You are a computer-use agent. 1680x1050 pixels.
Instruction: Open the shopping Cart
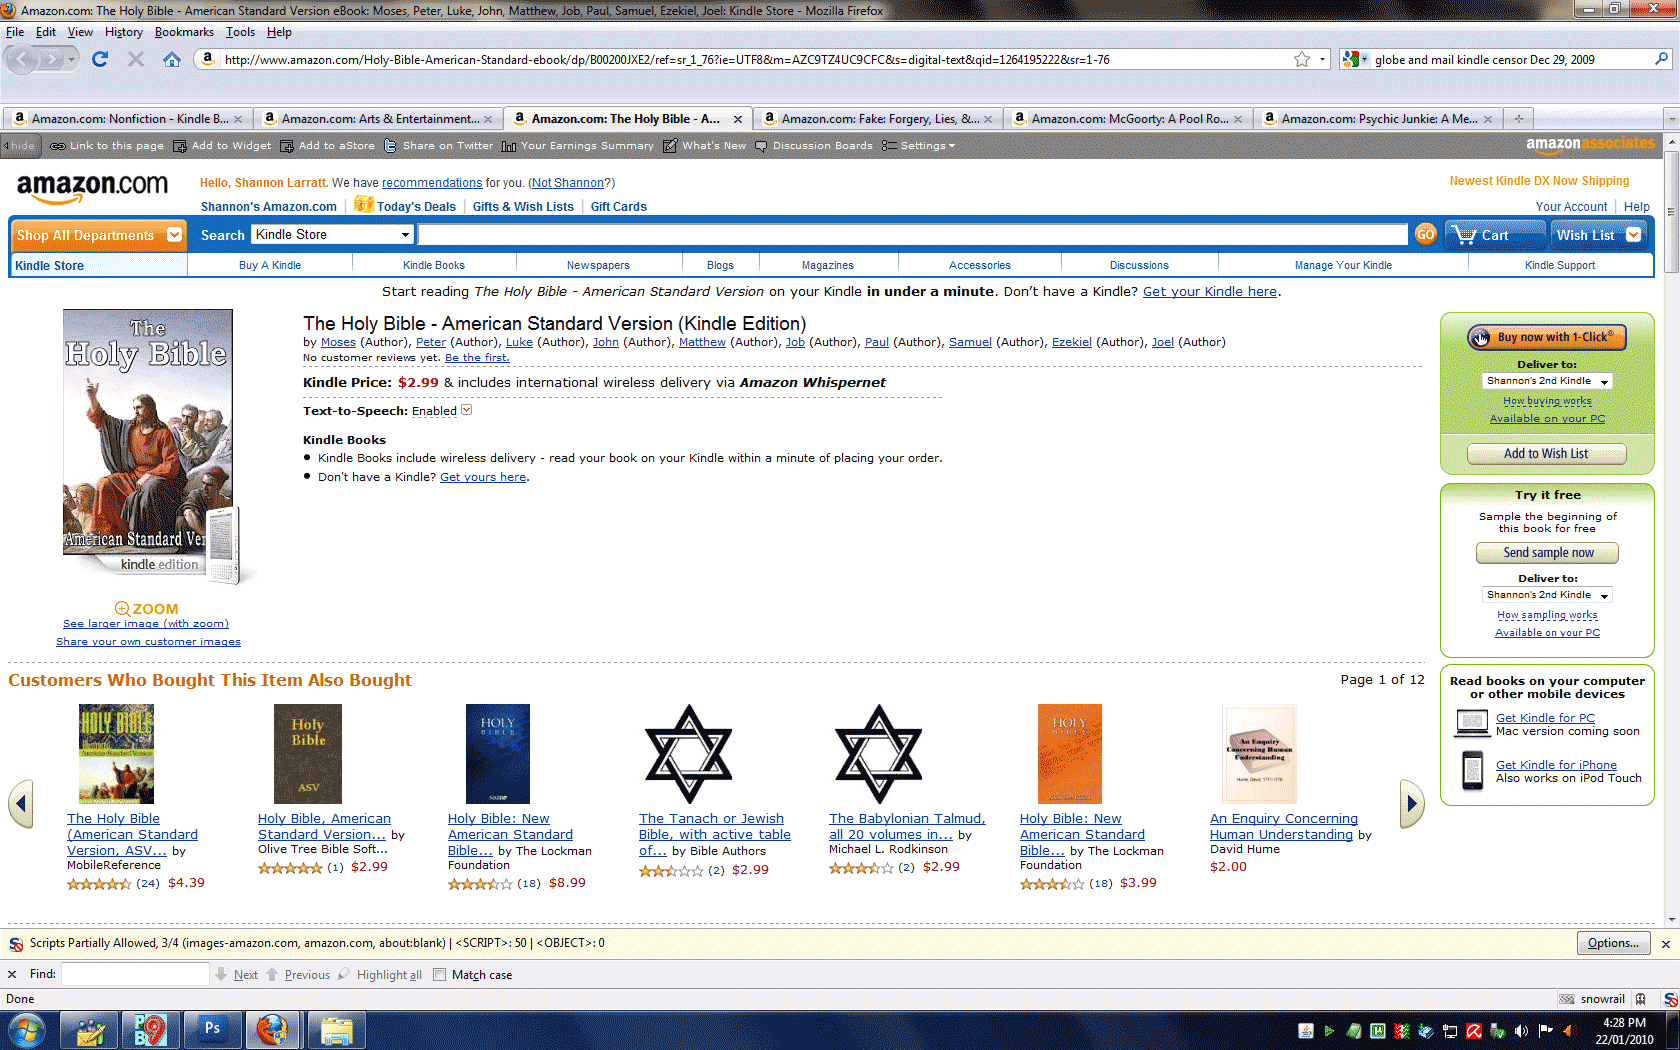point(1495,235)
